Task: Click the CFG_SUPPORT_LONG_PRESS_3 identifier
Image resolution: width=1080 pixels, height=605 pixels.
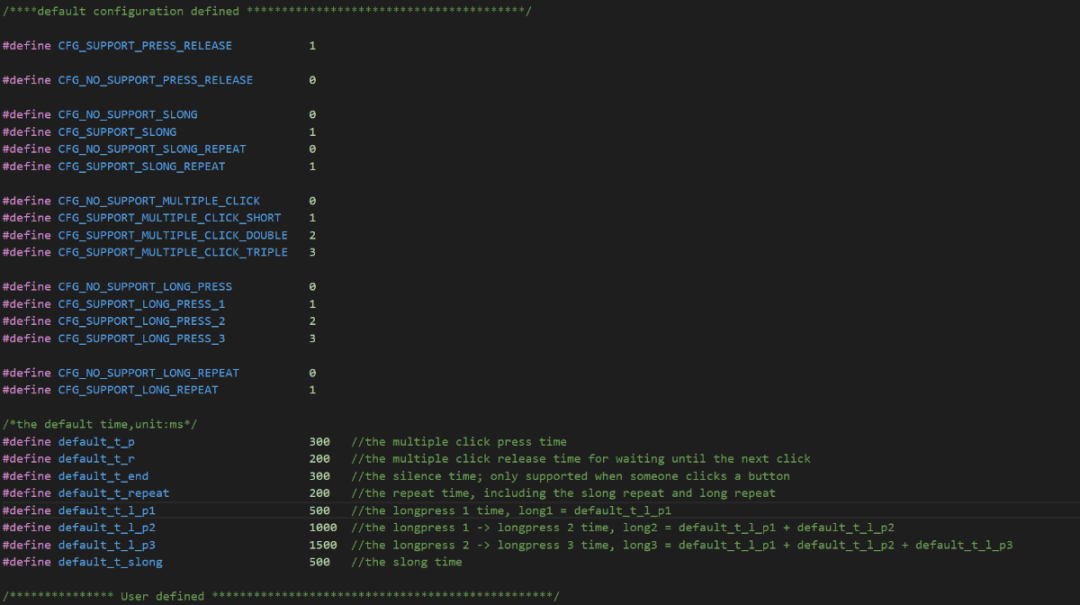Action: (141, 338)
